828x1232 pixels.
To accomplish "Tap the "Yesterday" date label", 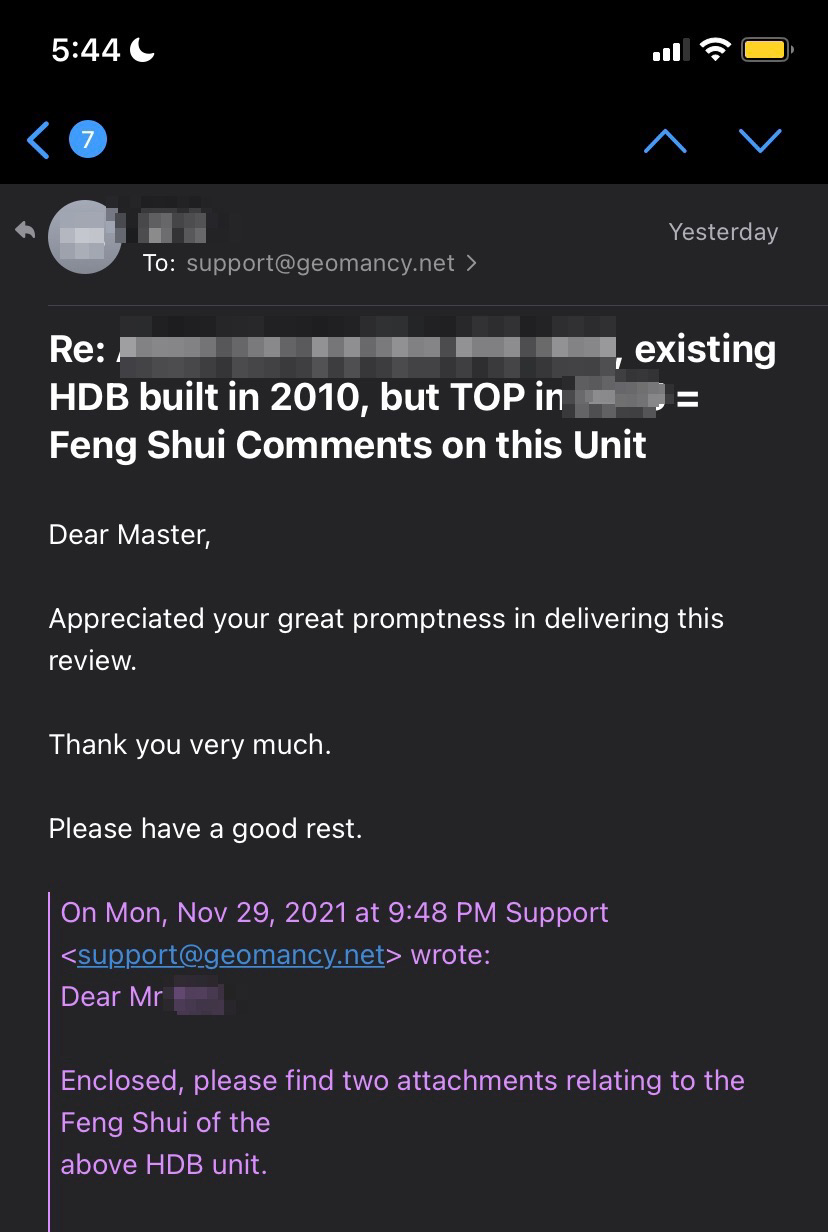I will (x=722, y=232).
